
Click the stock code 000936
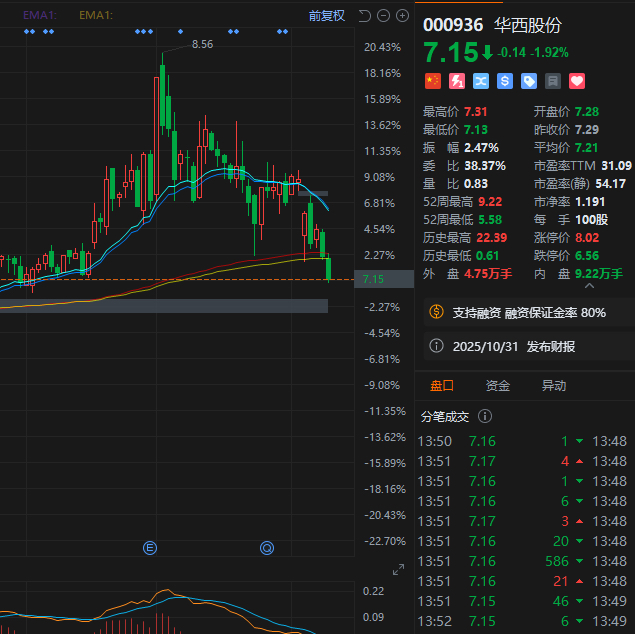[453, 25]
